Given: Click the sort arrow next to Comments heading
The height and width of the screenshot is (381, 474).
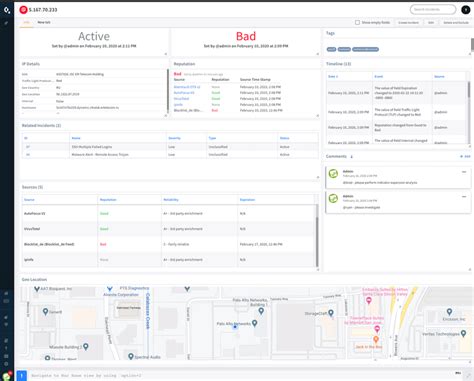Looking at the screenshot, I should [351, 156].
